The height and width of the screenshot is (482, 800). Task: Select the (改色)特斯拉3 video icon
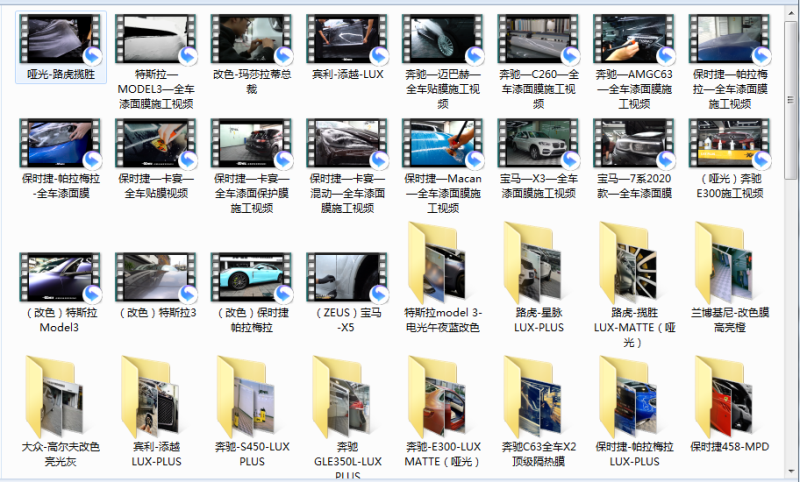pos(156,277)
